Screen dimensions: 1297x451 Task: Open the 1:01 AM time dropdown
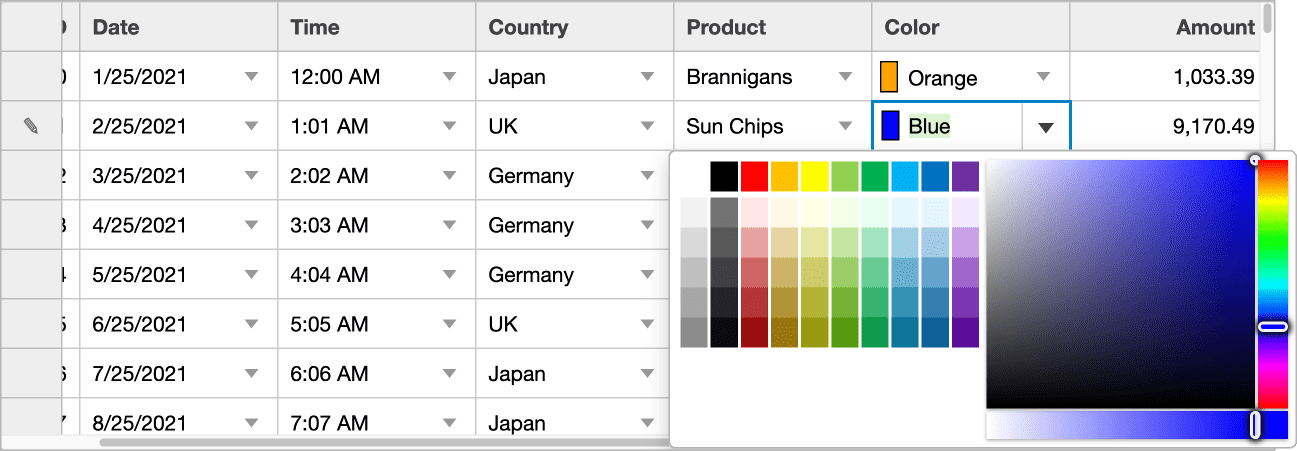[x=450, y=126]
